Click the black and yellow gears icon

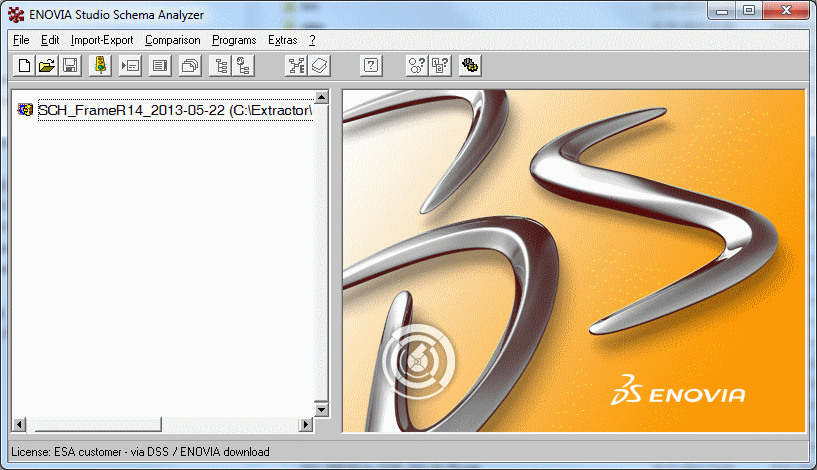point(470,66)
